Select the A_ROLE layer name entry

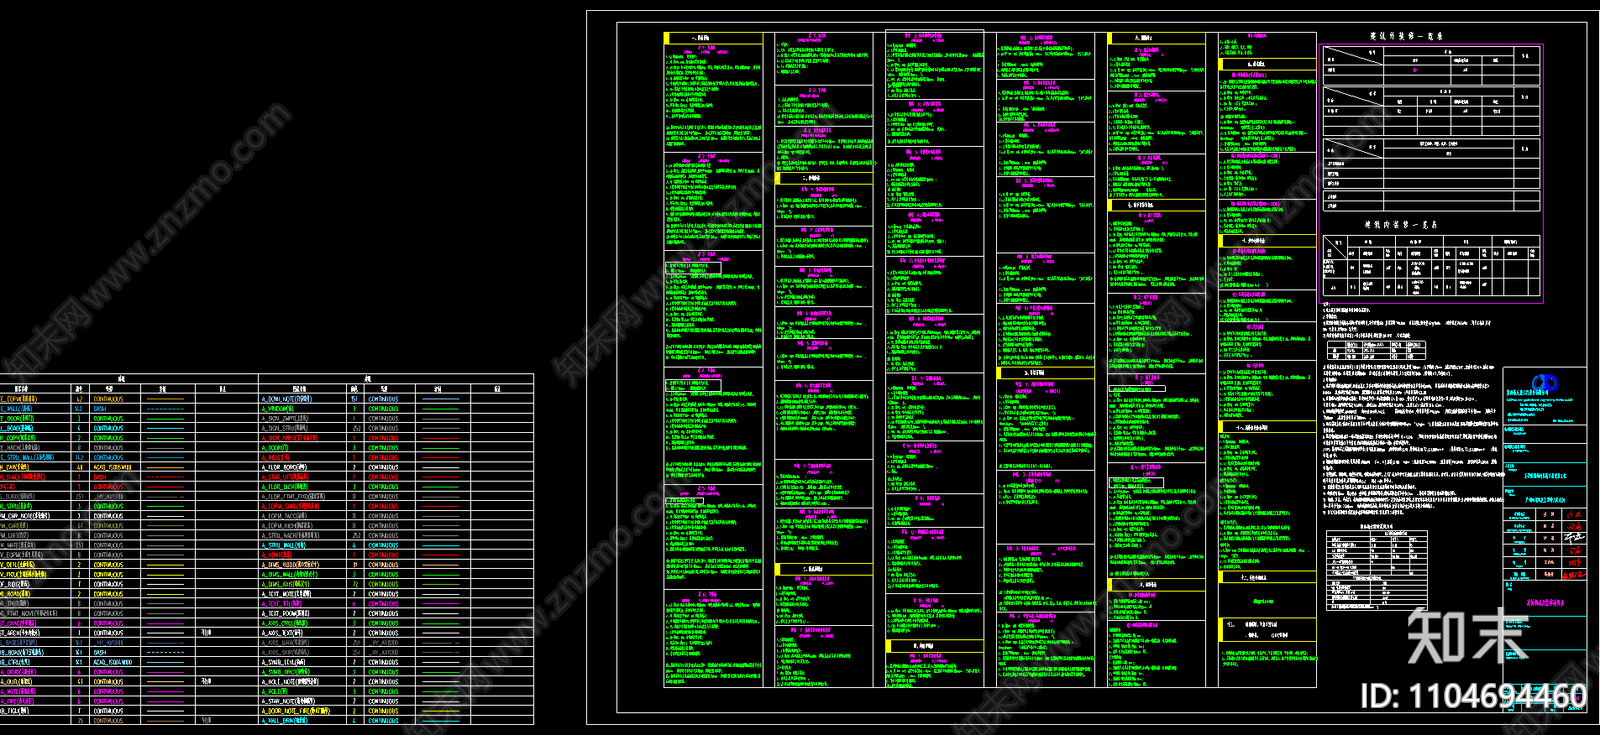coord(275,691)
